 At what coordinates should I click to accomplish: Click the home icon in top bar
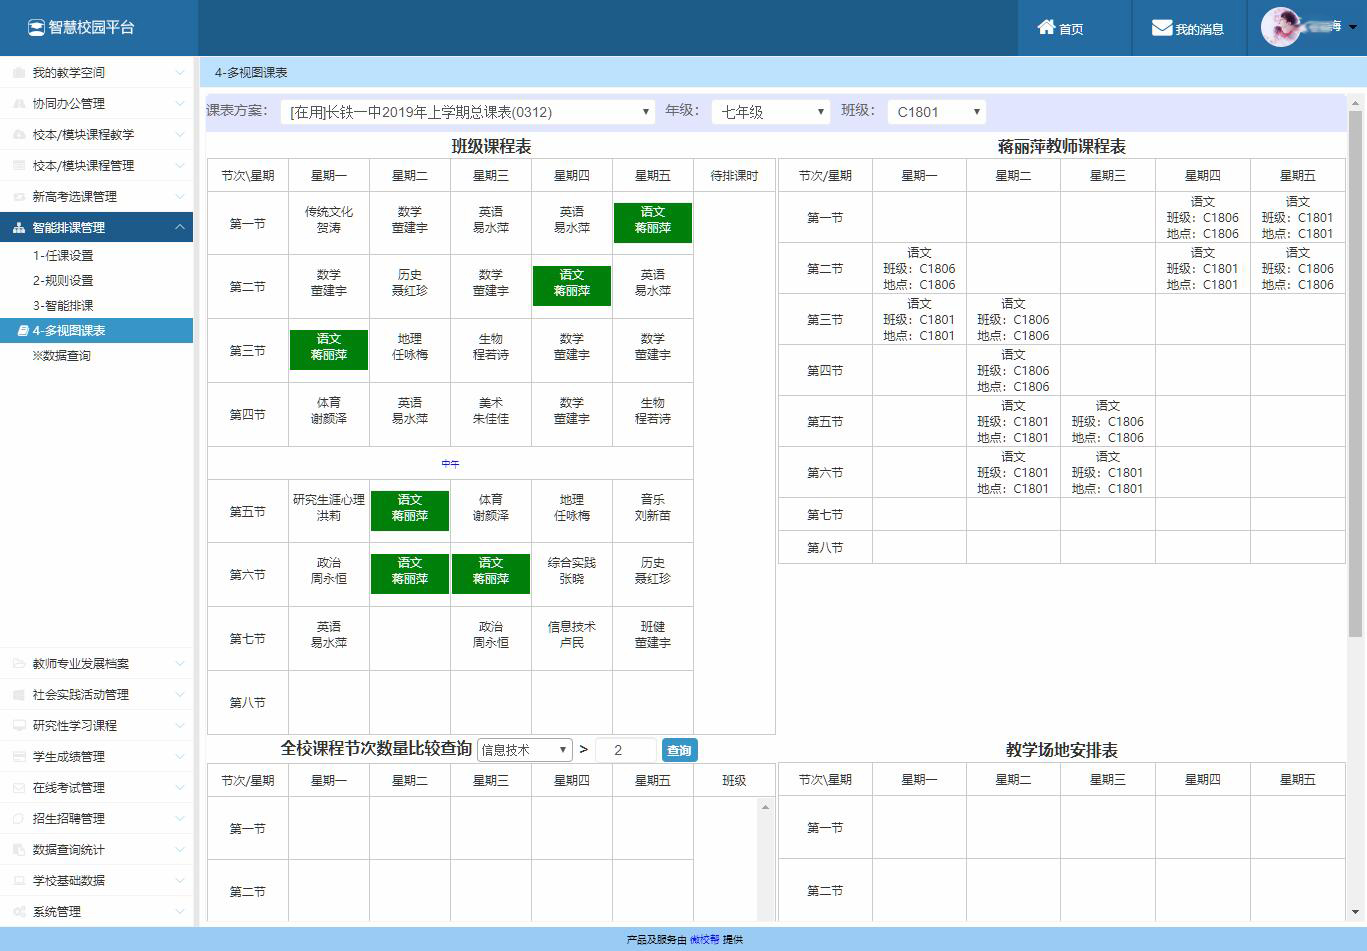pyautogui.click(x=1046, y=28)
